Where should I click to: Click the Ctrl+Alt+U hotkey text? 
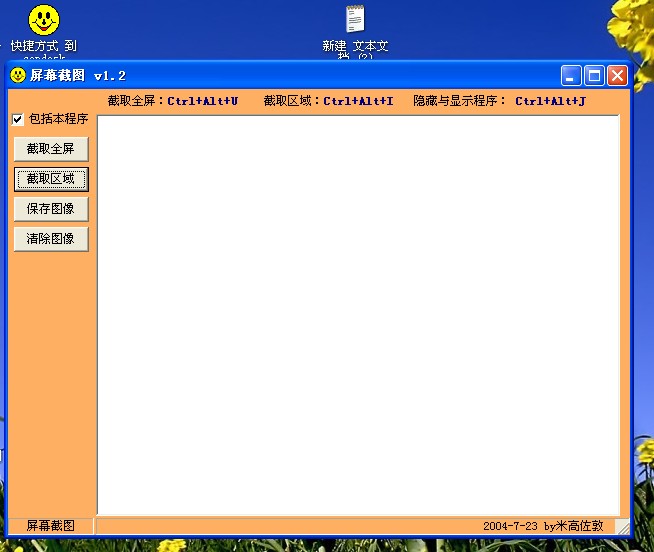click(x=203, y=101)
